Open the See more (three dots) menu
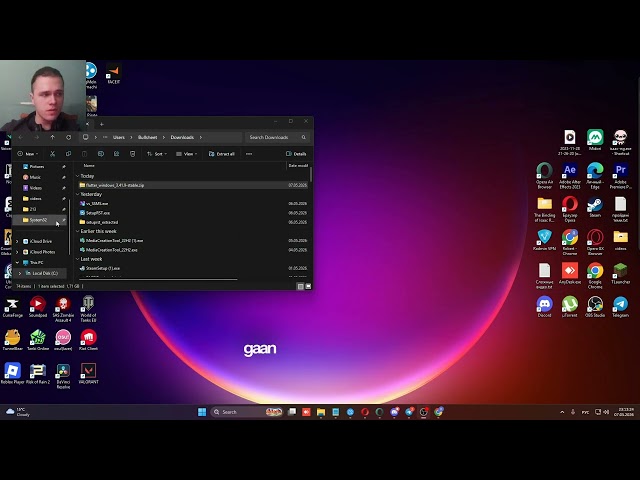This screenshot has width=640, height=480. [x=249, y=154]
